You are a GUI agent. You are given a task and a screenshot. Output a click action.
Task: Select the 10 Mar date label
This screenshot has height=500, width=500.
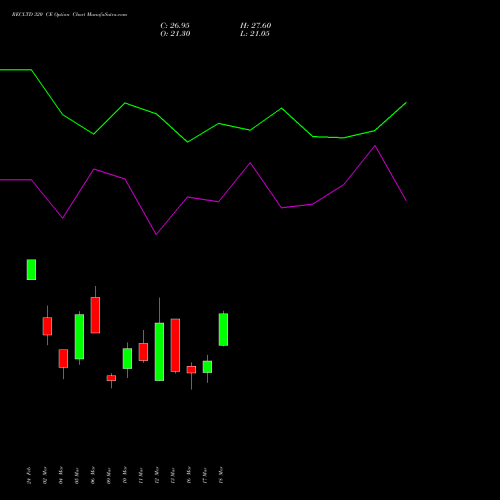click(125, 475)
